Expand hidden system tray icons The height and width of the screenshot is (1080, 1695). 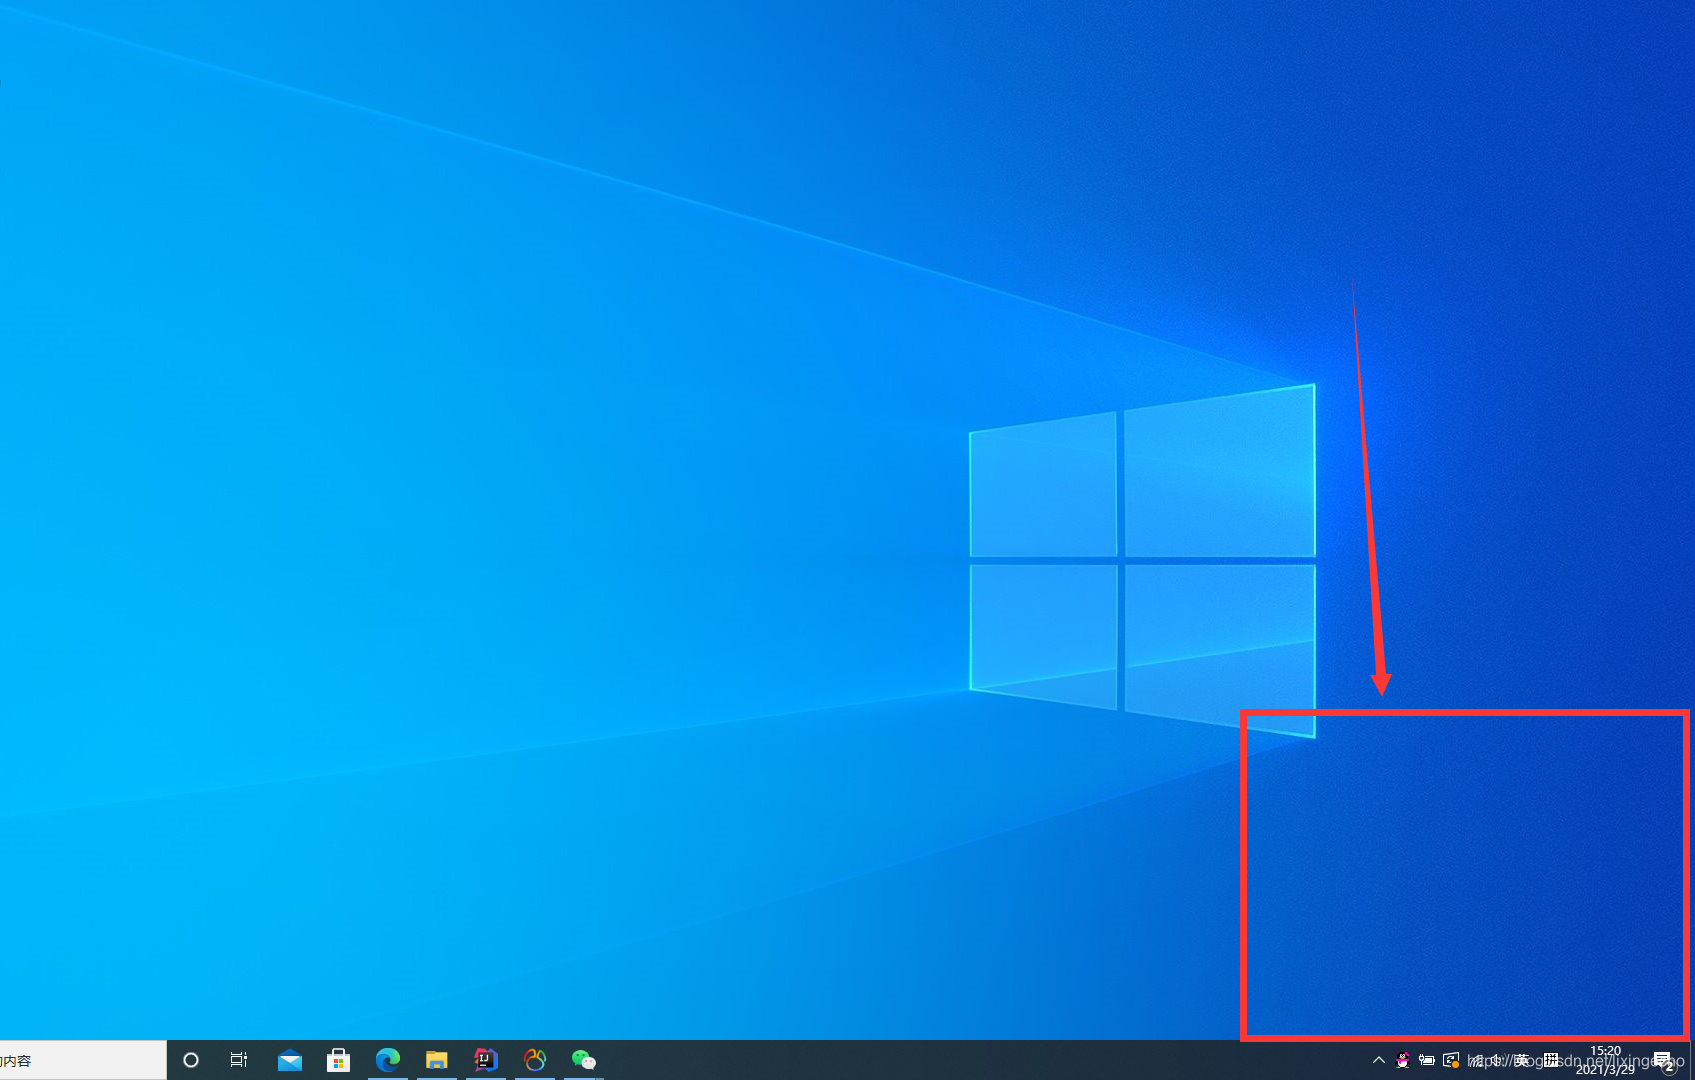pos(1378,1060)
